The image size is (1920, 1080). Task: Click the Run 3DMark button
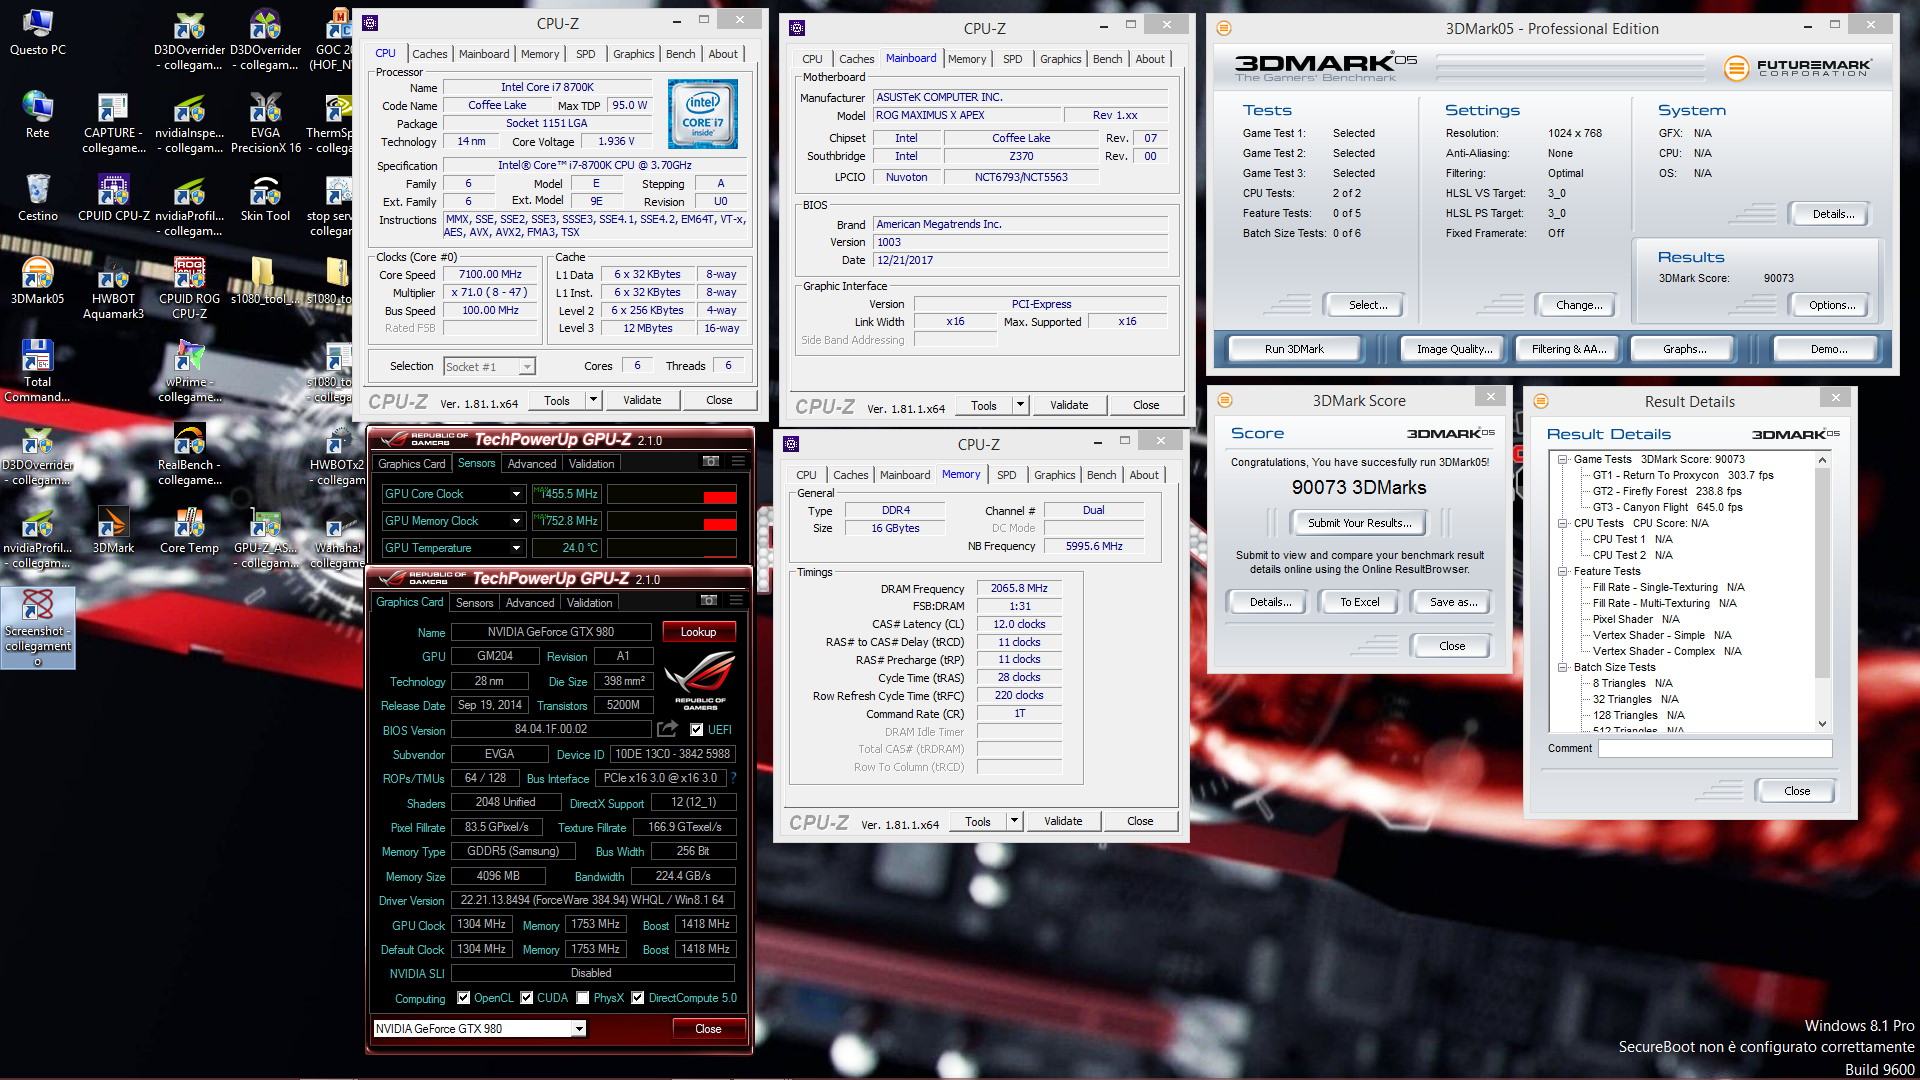tap(1294, 349)
